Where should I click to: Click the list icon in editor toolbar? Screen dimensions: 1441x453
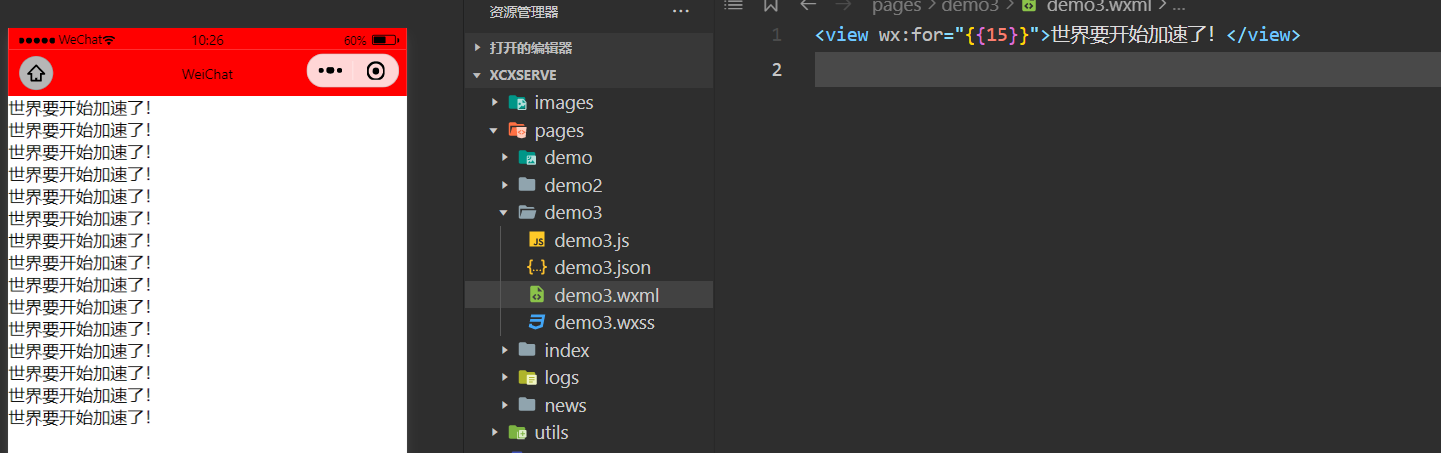tap(733, 6)
